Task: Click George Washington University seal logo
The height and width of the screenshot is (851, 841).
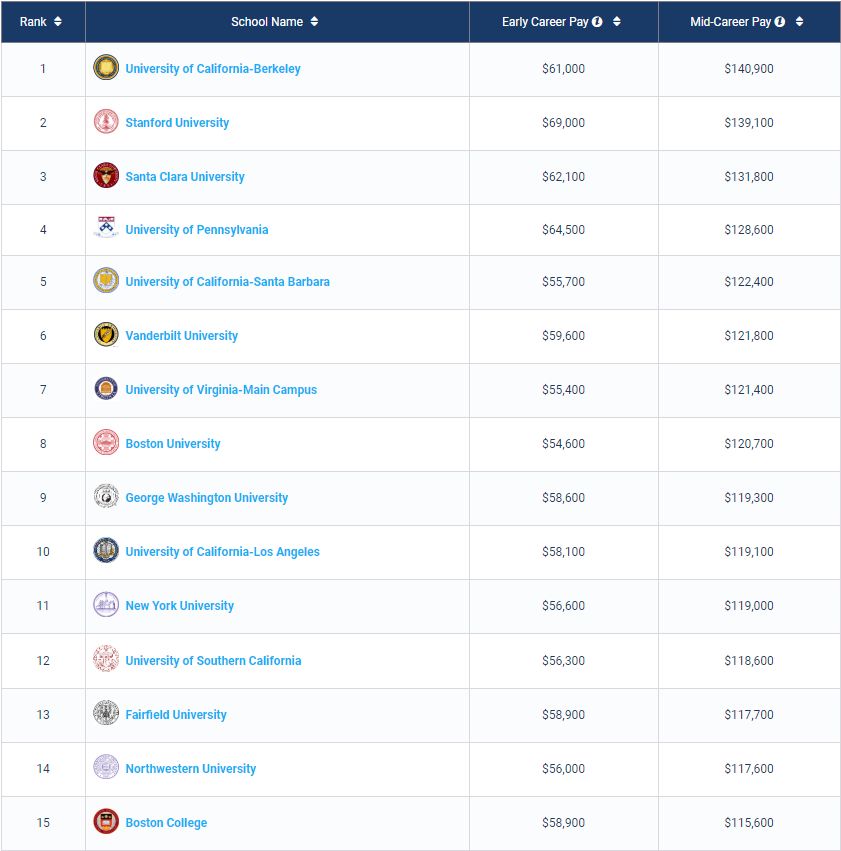Action: (x=106, y=496)
